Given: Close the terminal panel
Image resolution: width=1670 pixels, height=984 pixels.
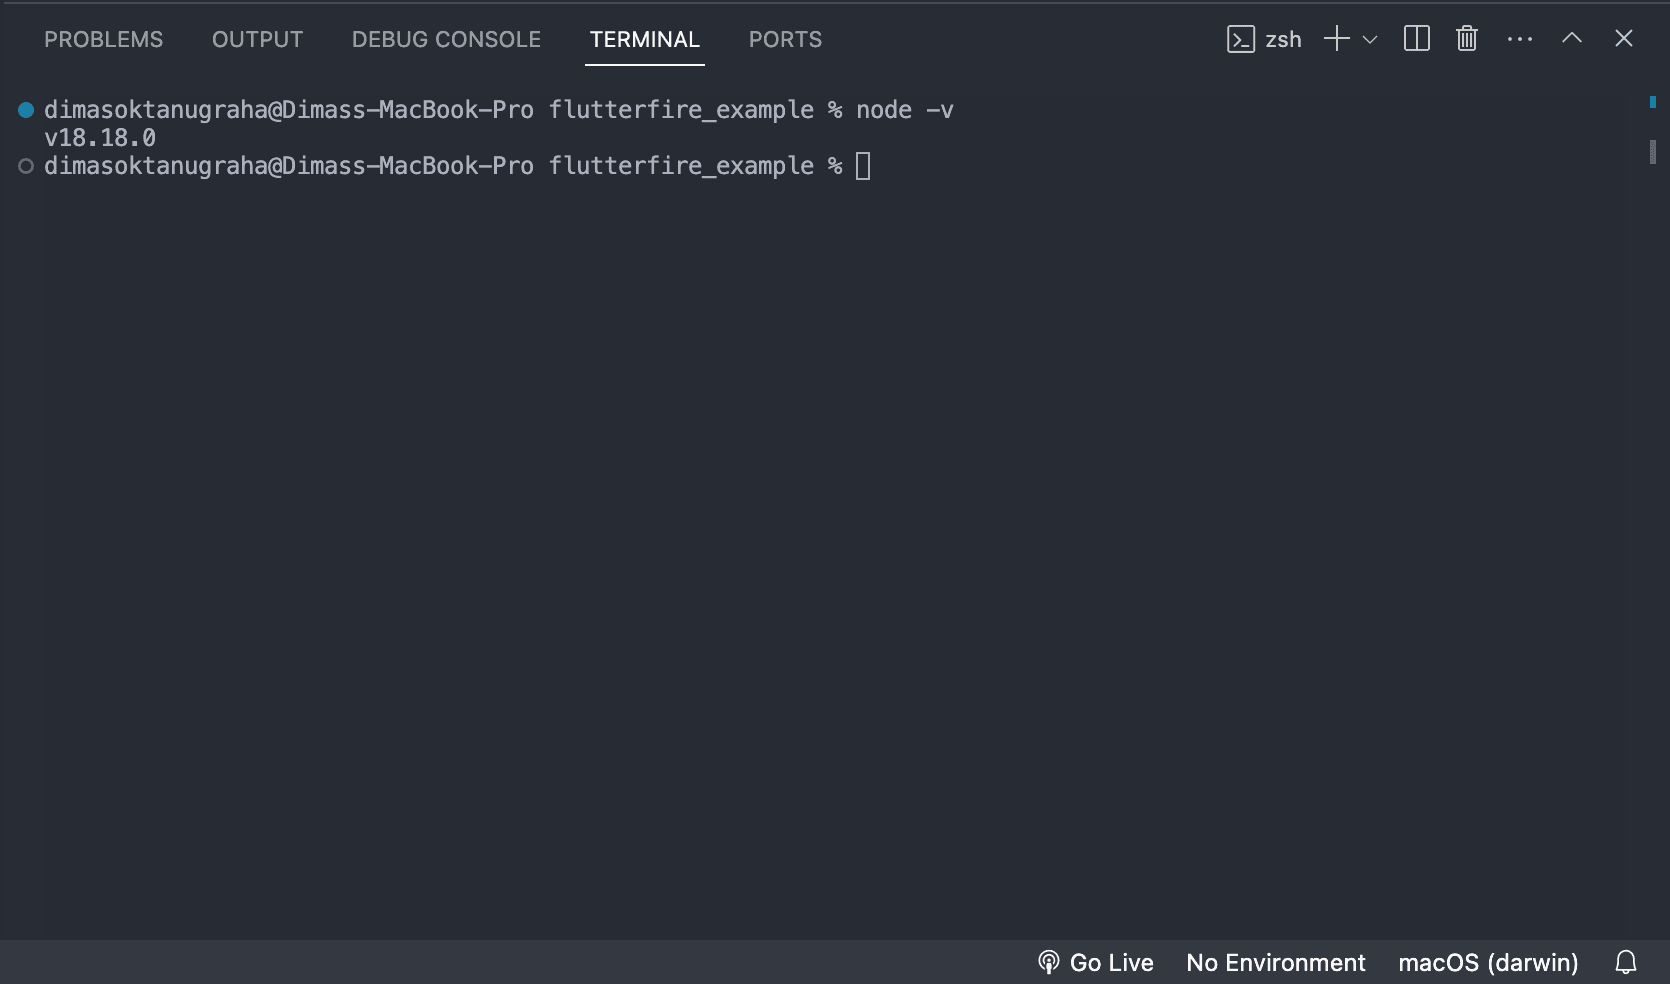Looking at the screenshot, I should [x=1624, y=38].
